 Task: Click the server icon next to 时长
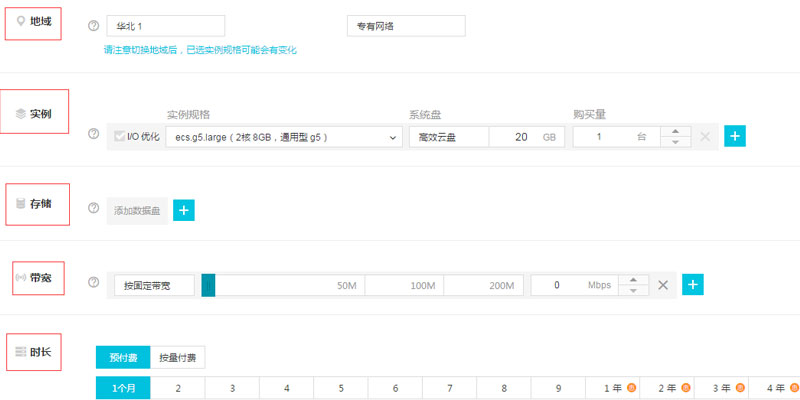pos(21,352)
